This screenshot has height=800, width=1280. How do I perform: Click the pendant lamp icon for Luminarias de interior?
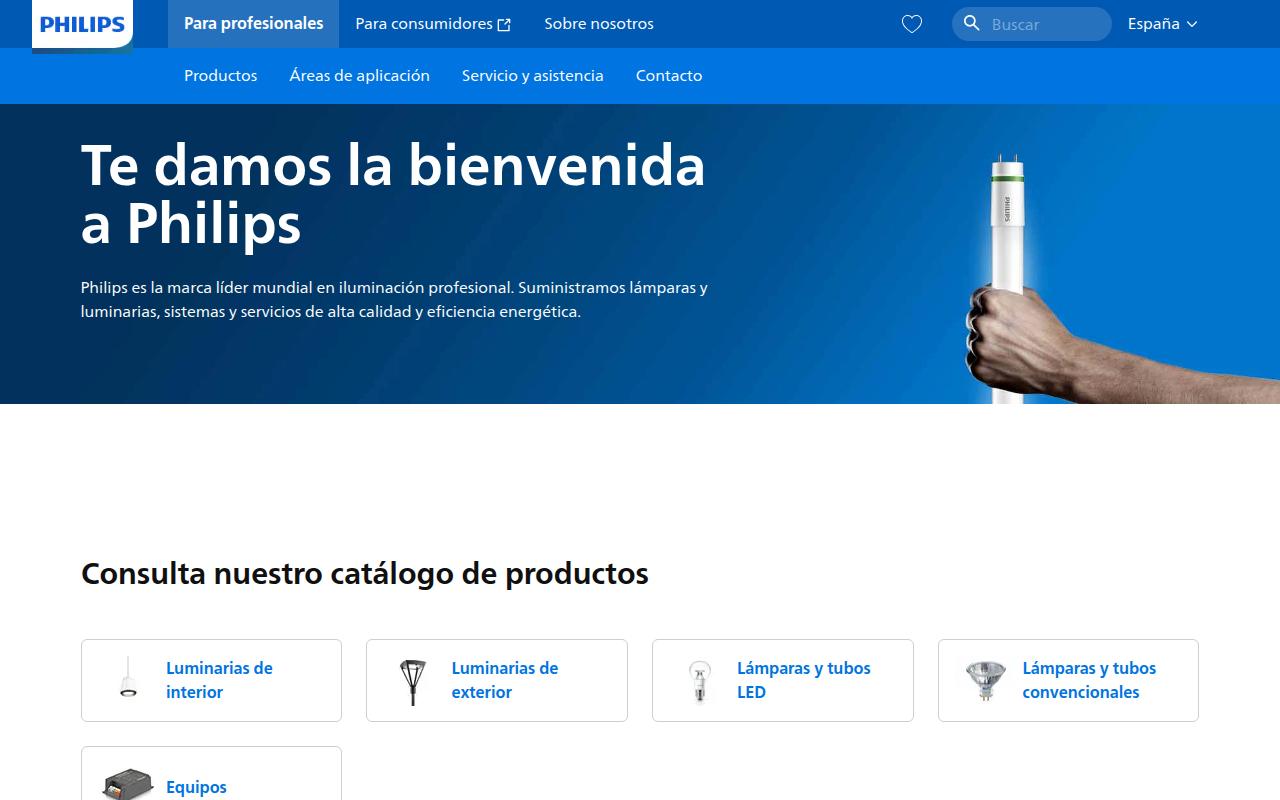[x=128, y=678]
